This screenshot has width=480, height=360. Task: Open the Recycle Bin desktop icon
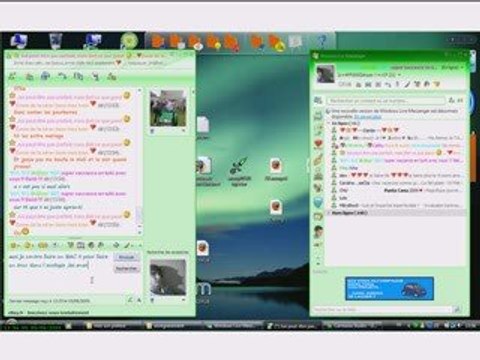pos(55,41)
